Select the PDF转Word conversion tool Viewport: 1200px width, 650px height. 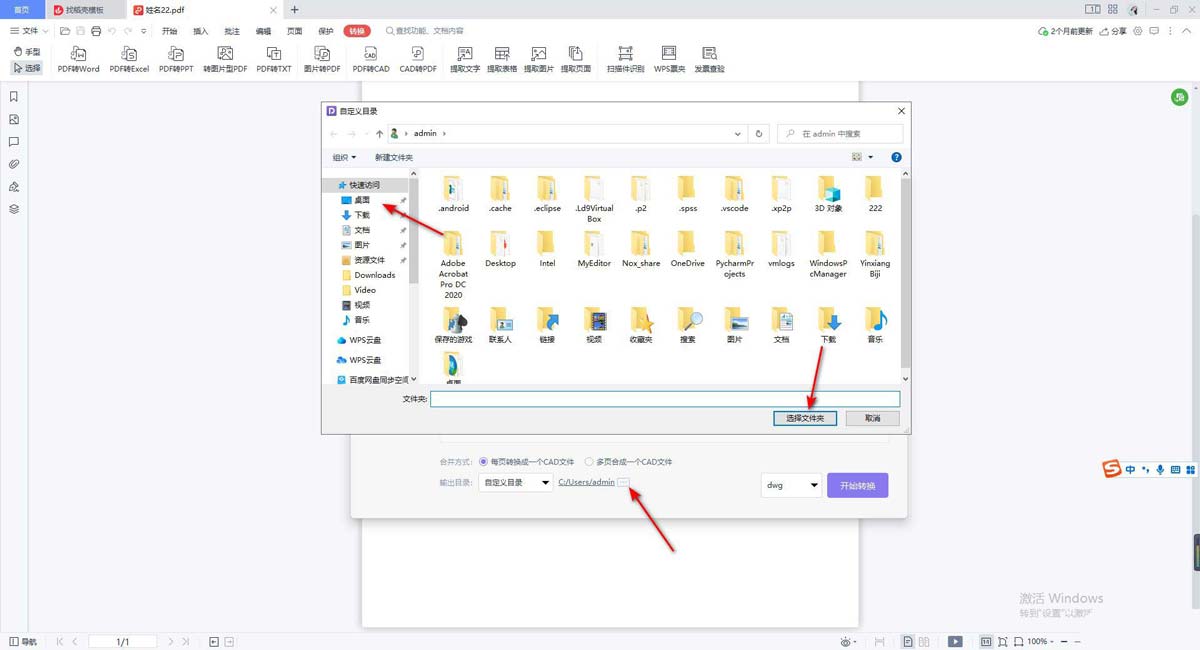click(x=78, y=59)
